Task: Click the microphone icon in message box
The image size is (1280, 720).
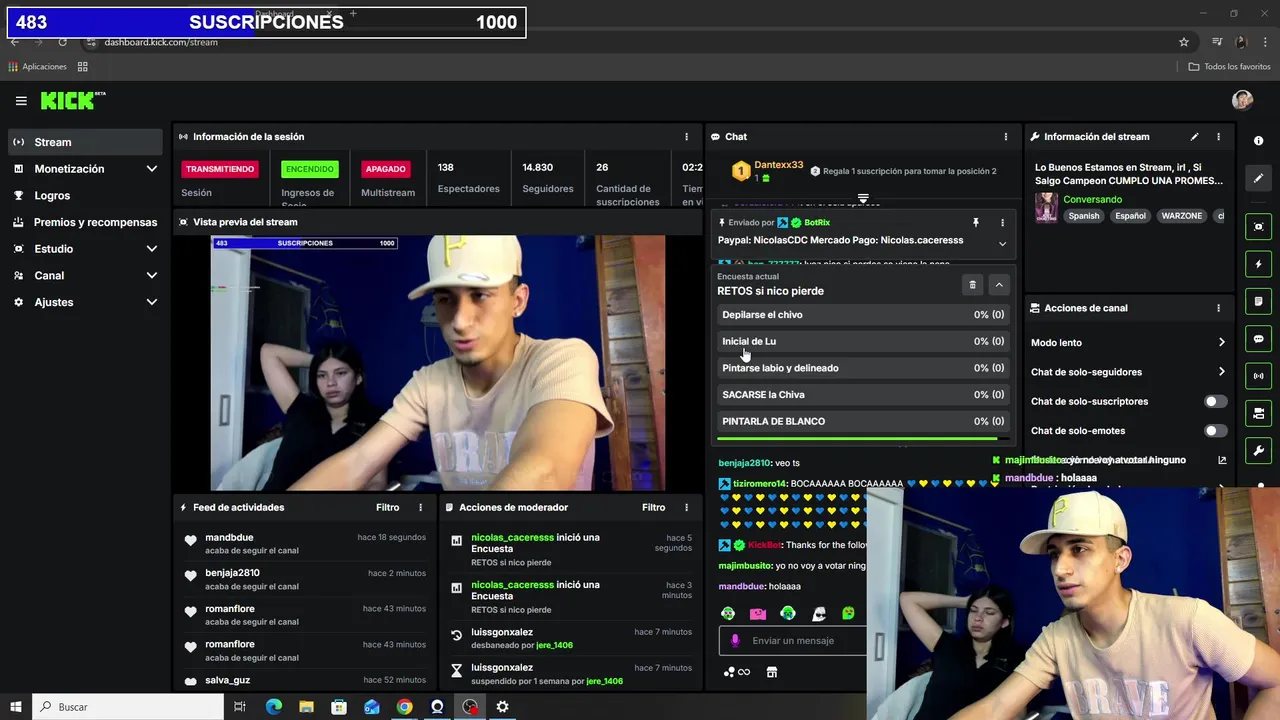Action: click(x=735, y=641)
